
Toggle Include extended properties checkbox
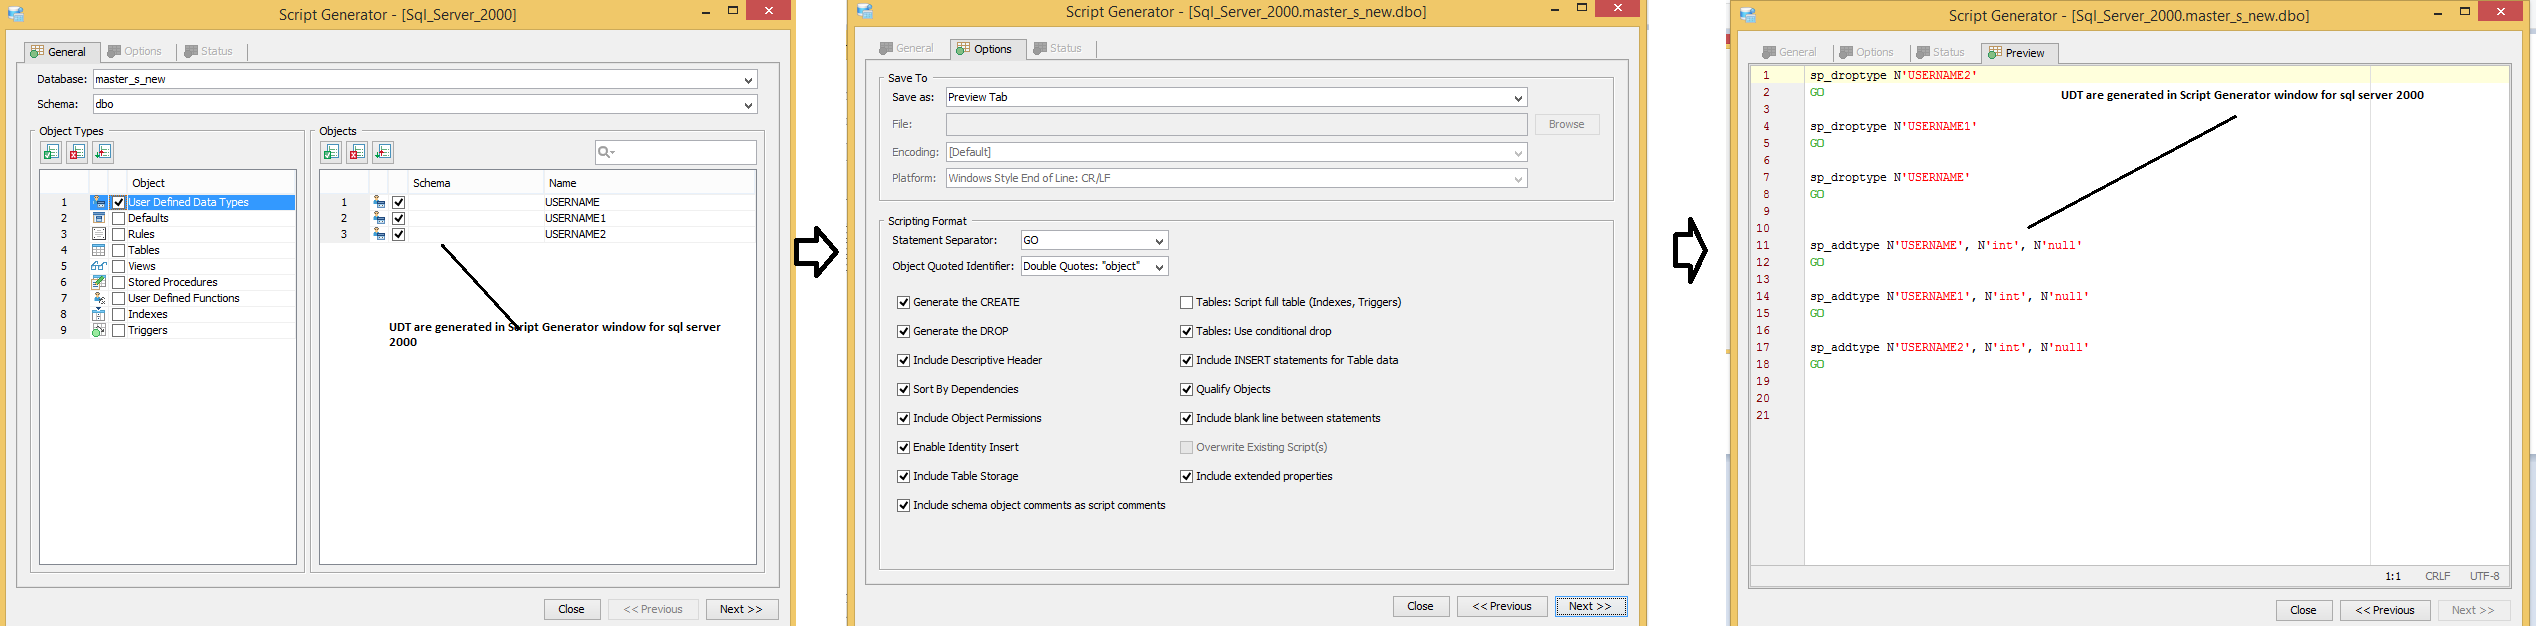pos(1187,476)
